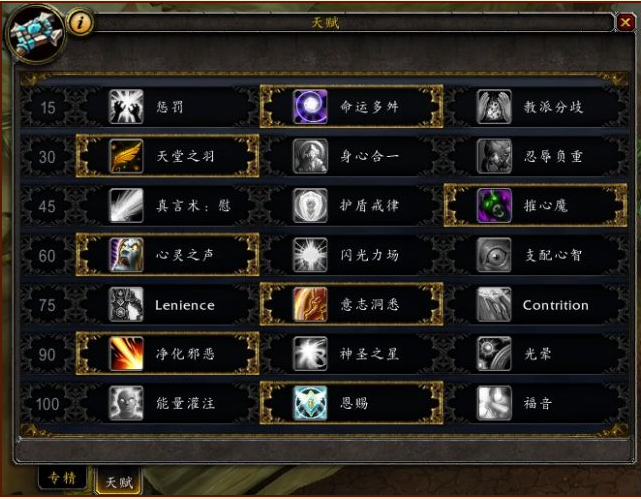This screenshot has height=499, width=641.
Task: Choose the Contrition talent icon
Action: [494, 304]
